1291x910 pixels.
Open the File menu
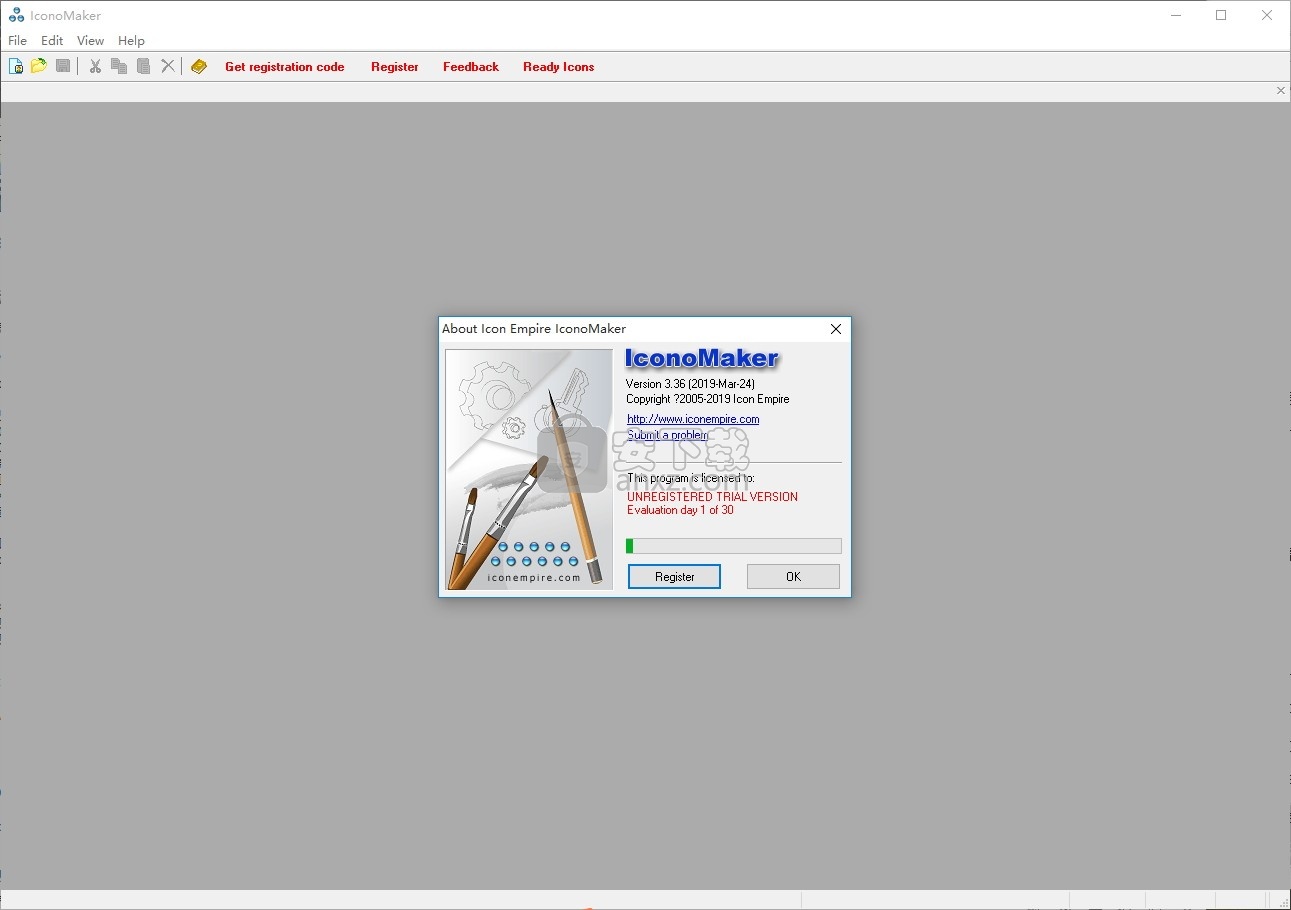(x=18, y=41)
